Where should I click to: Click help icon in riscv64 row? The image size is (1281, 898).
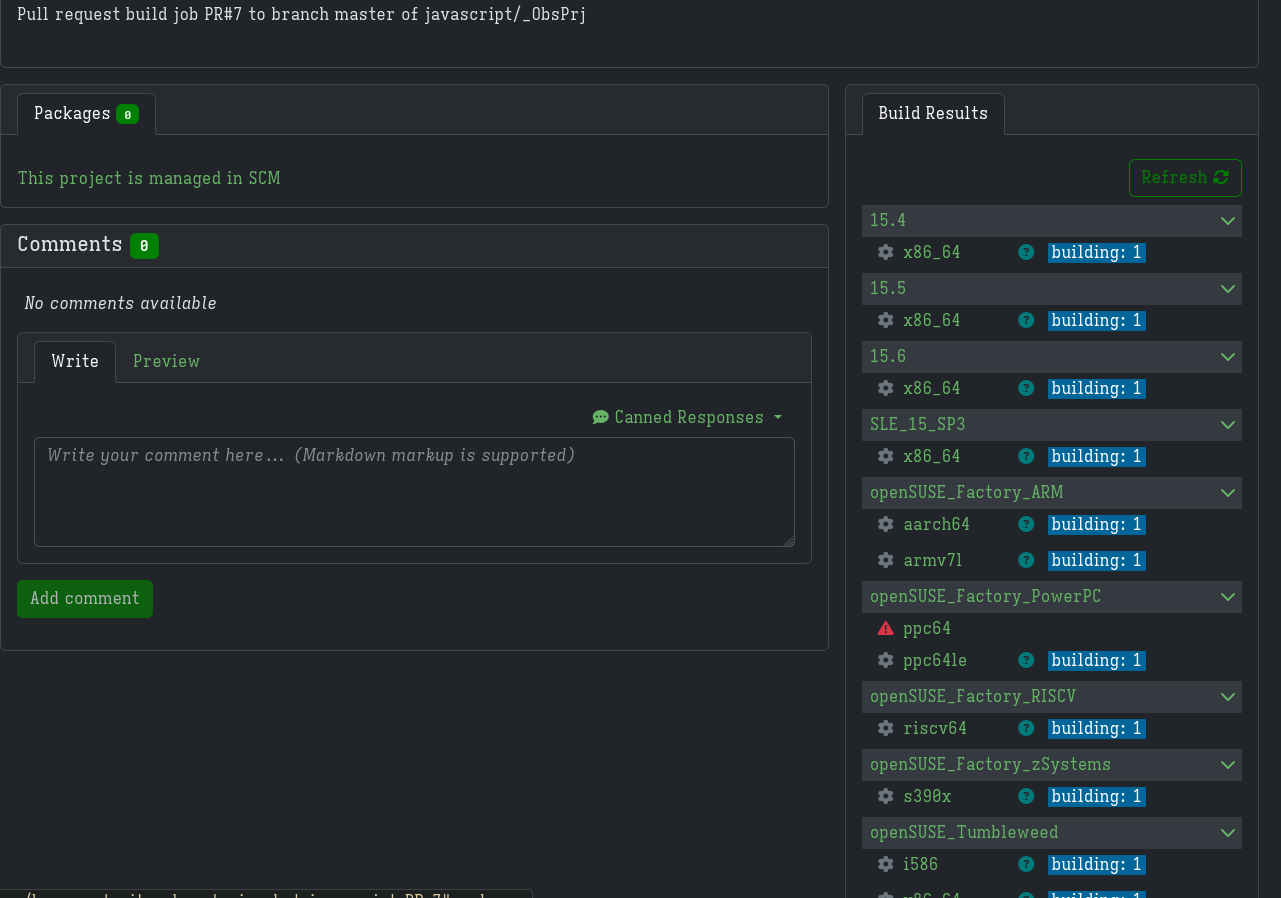(1026, 728)
